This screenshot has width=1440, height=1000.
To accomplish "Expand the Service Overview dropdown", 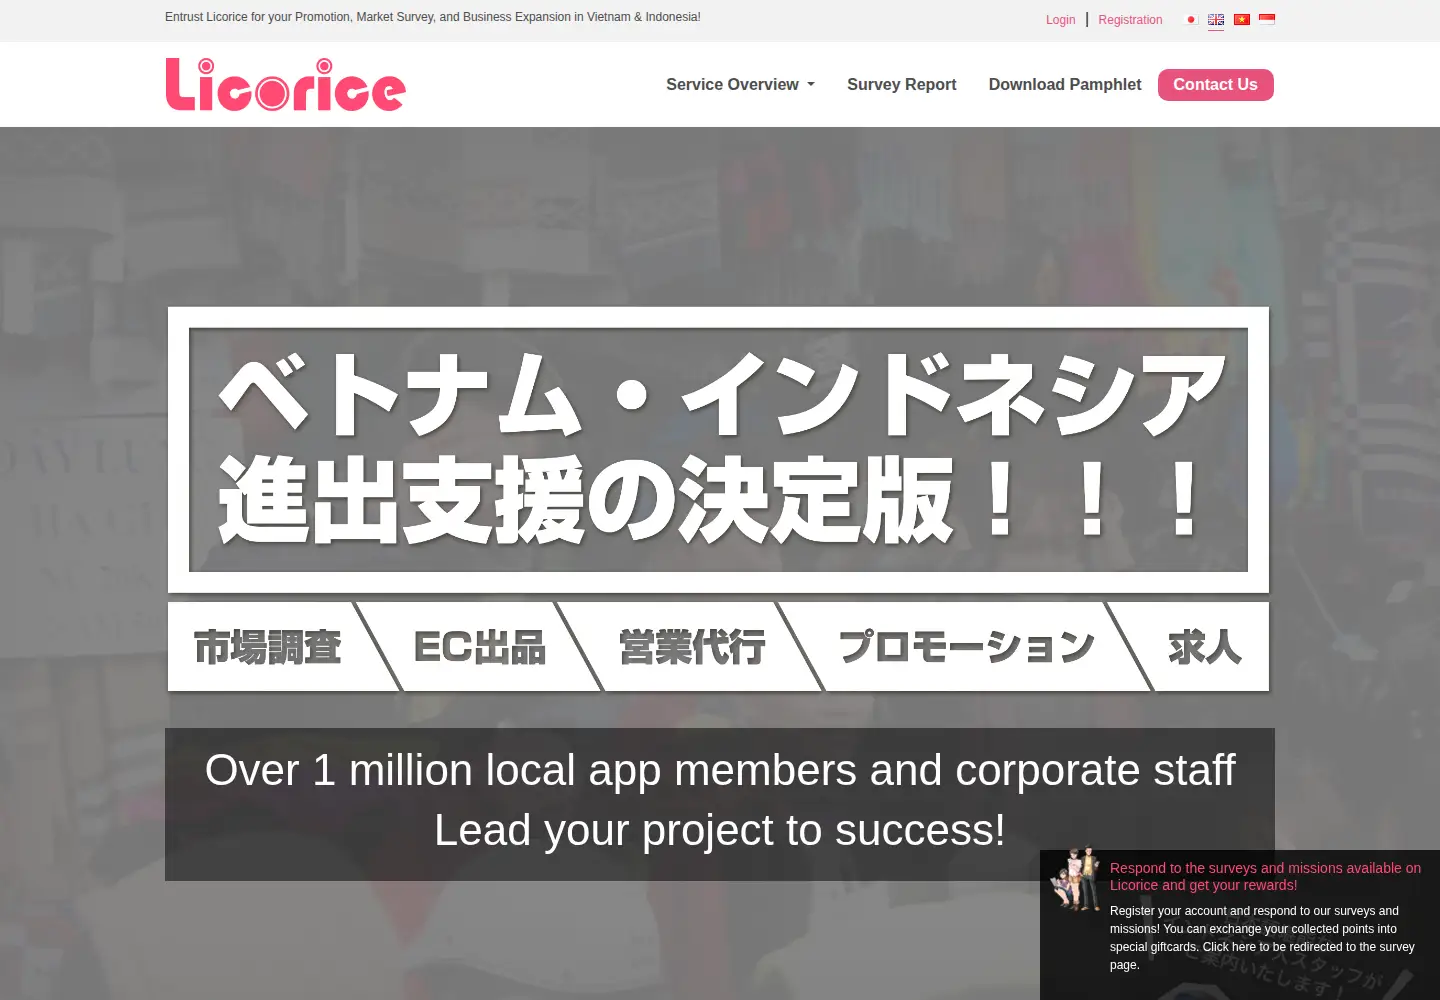I will (x=740, y=85).
